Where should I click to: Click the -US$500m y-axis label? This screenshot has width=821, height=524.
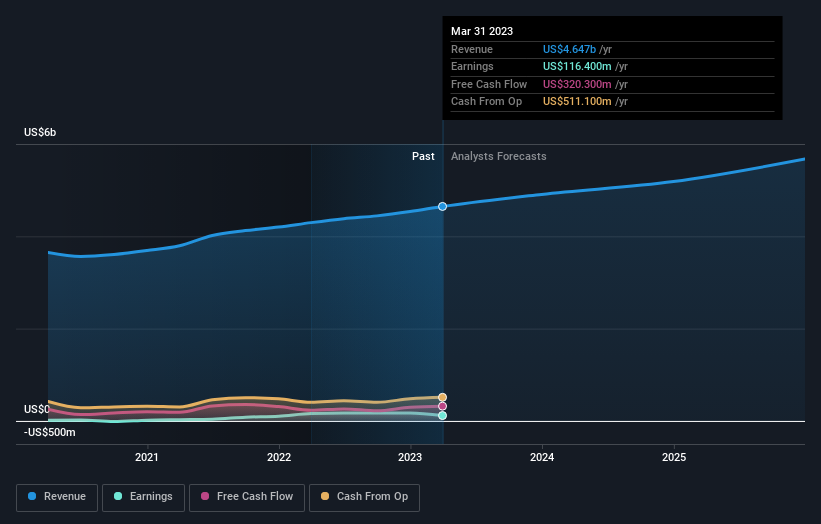click(50, 432)
